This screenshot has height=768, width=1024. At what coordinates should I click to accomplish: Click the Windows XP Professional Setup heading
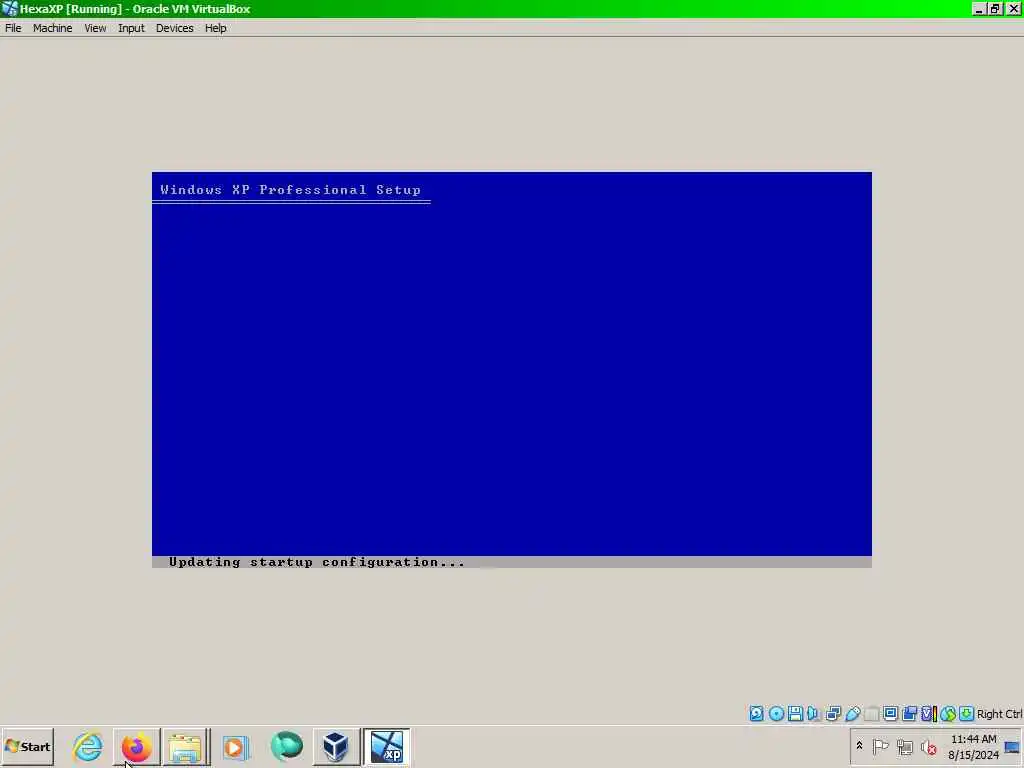pos(290,190)
